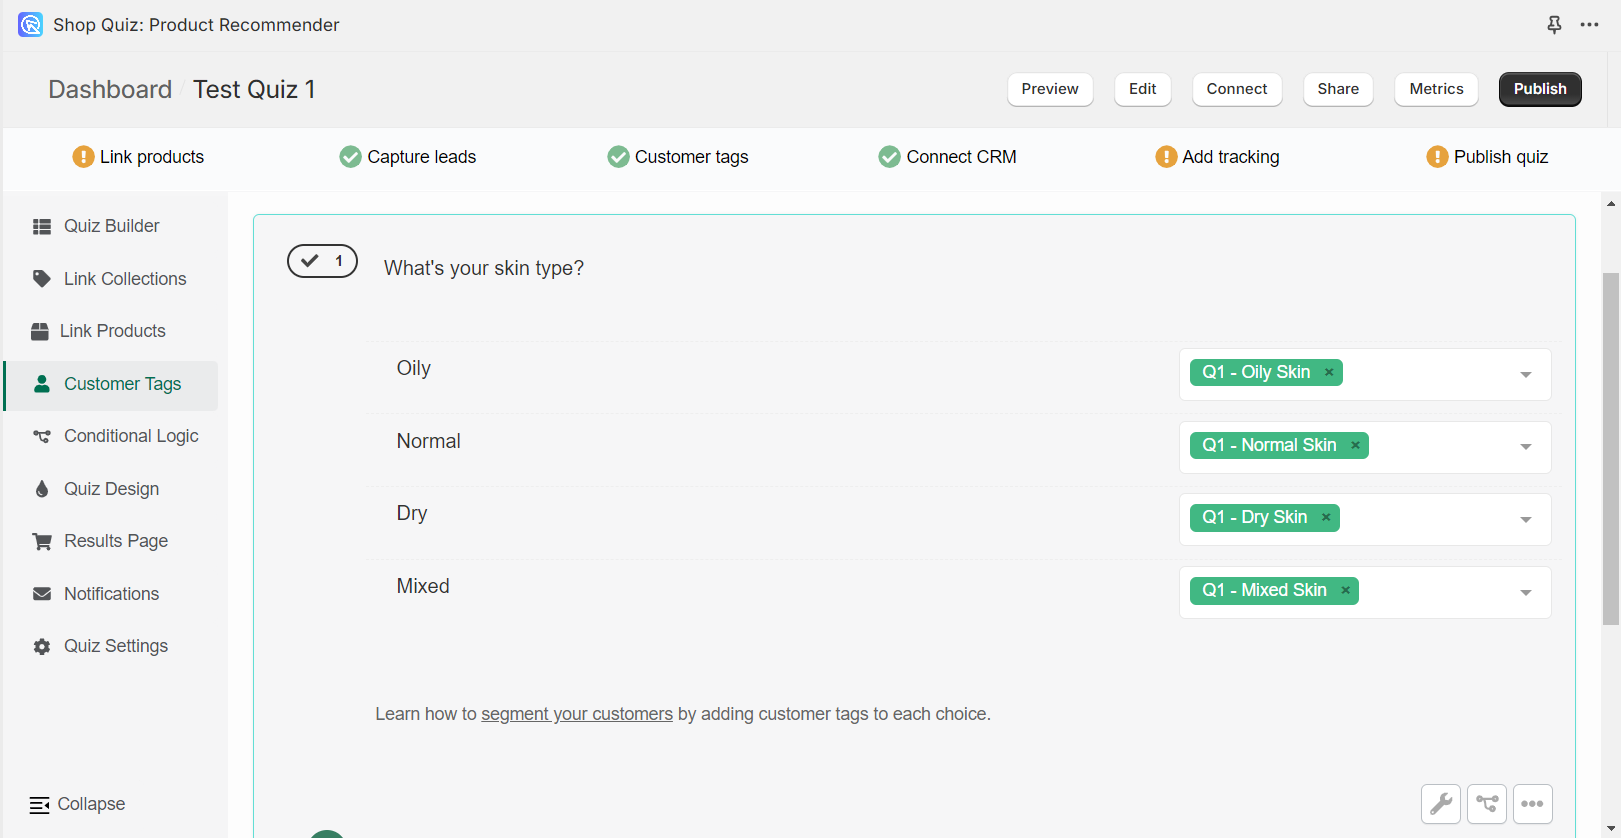Click the Share button
The height and width of the screenshot is (838, 1621).
pyautogui.click(x=1338, y=89)
